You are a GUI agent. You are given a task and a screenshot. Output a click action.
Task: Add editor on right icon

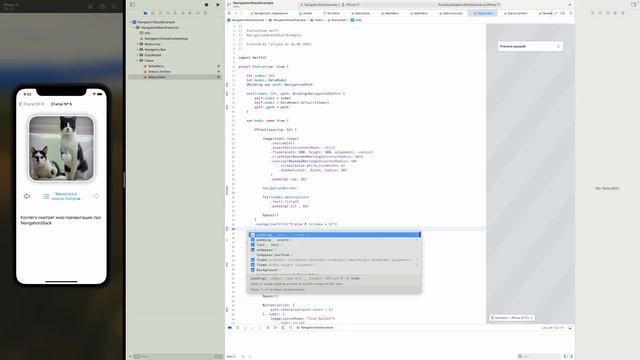(571, 13)
